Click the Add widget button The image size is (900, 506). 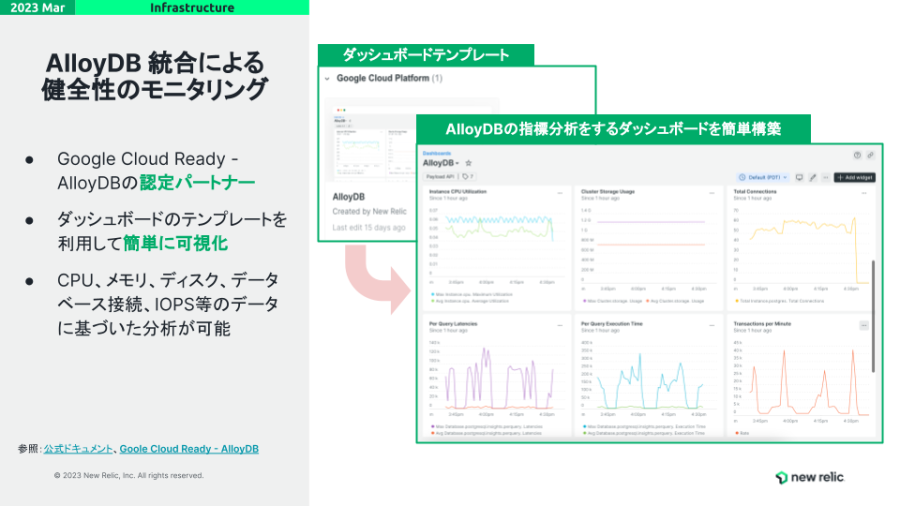pyautogui.click(x=855, y=178)
